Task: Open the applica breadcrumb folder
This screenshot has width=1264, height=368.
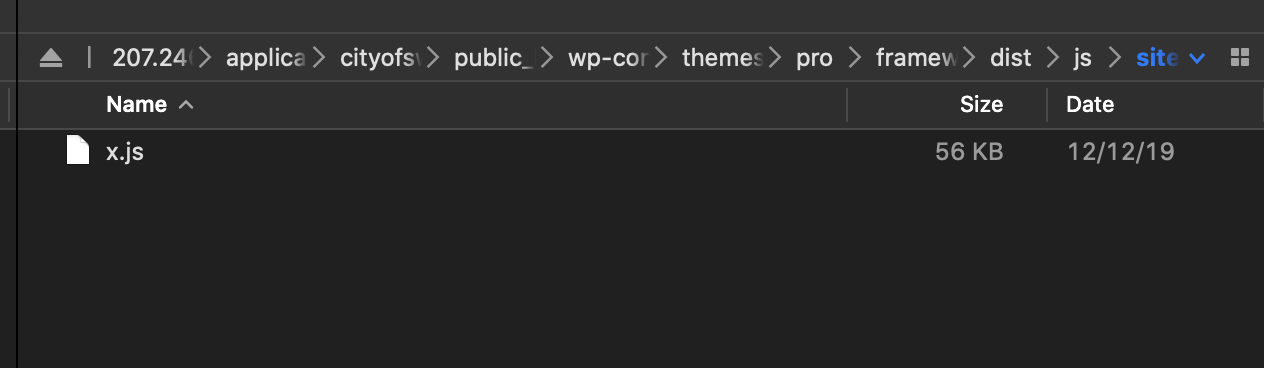Action: (x=265, y=58)
